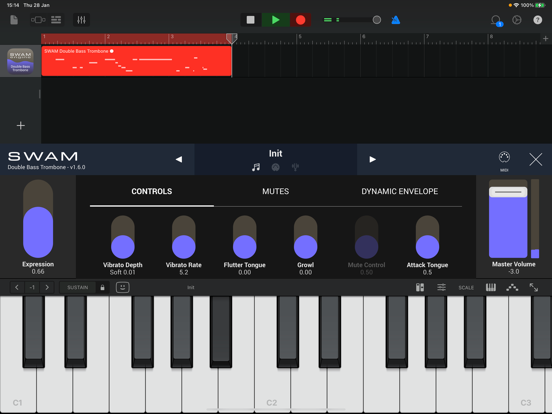Shift keyboard octave down with left chevron
Image resolution: width=552 pixels, height=414 pixels.
[17, 287]
